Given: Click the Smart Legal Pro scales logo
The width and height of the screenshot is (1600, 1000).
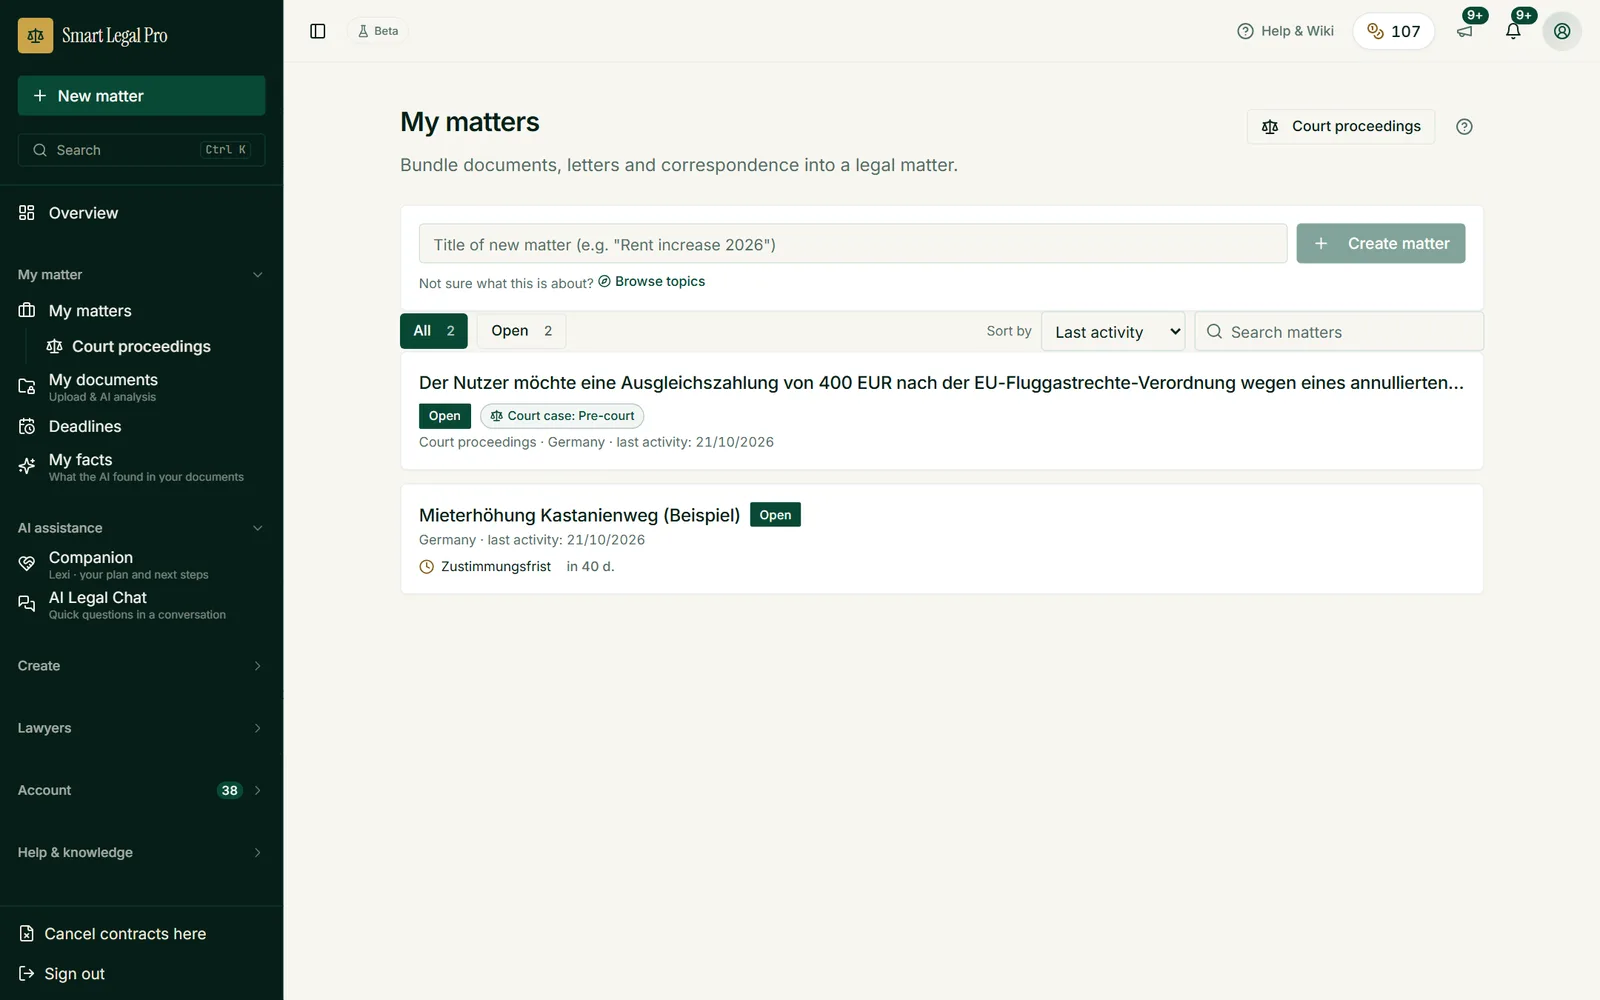Looking at the screenshot, I should coord(35,35).
